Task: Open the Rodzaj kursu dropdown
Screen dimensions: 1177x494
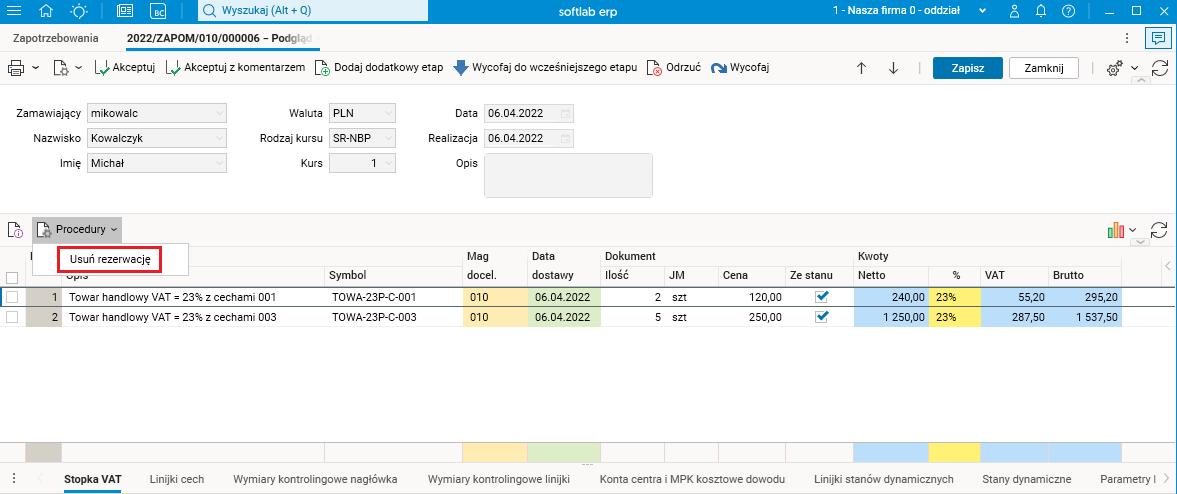Action: [388, 138]
